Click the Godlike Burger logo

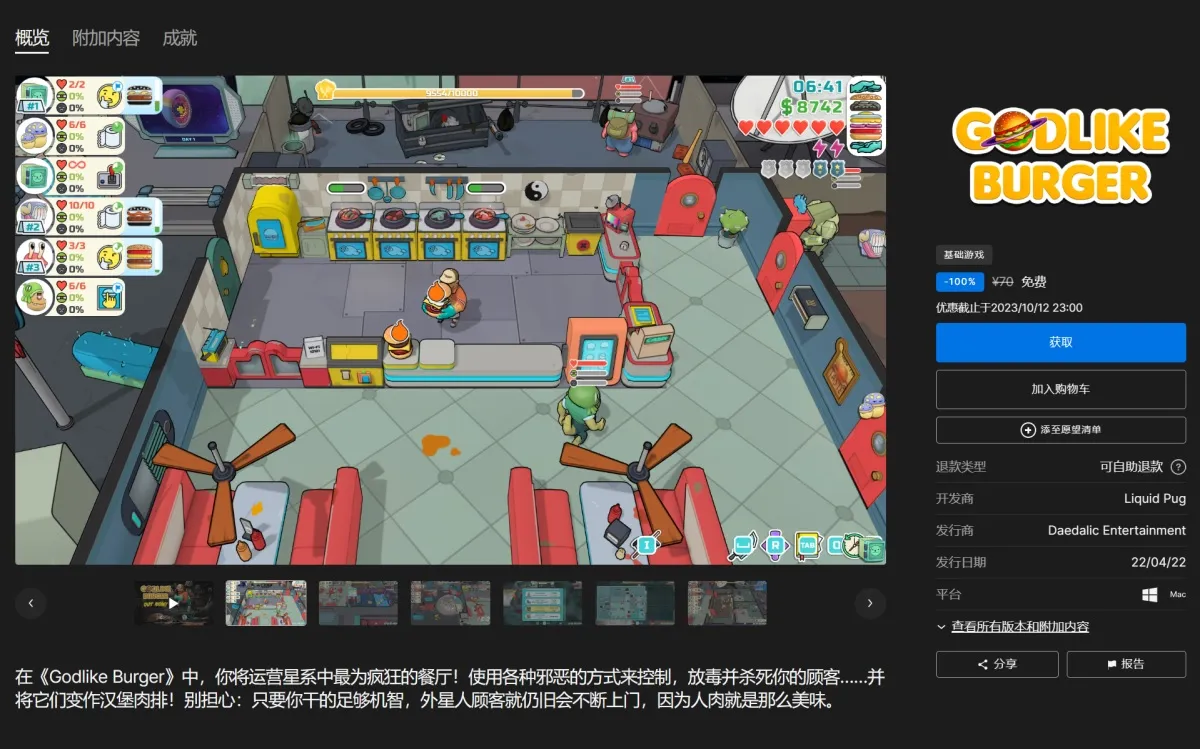pos(1061,155)
